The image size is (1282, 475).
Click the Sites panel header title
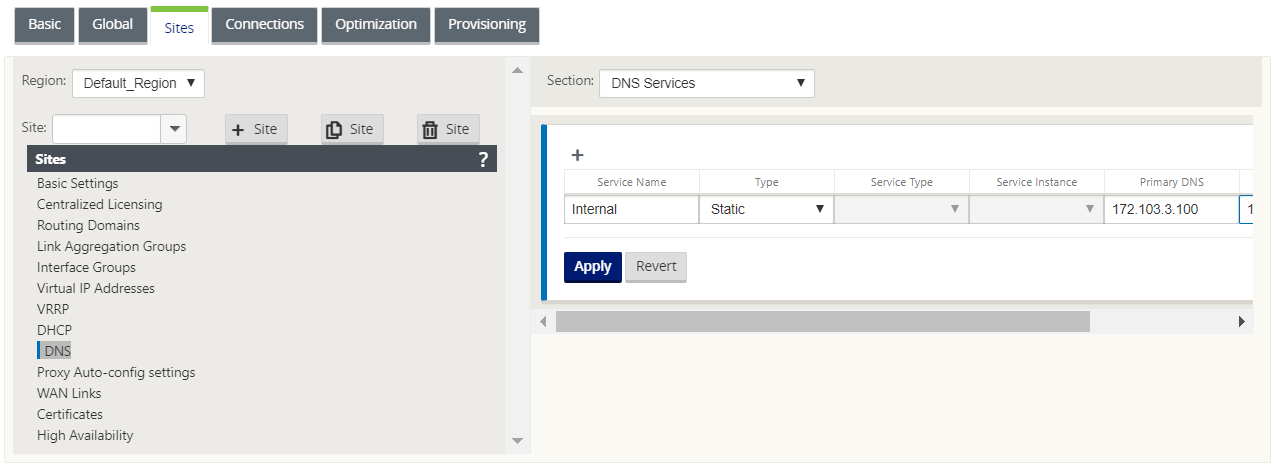[51, 159]
